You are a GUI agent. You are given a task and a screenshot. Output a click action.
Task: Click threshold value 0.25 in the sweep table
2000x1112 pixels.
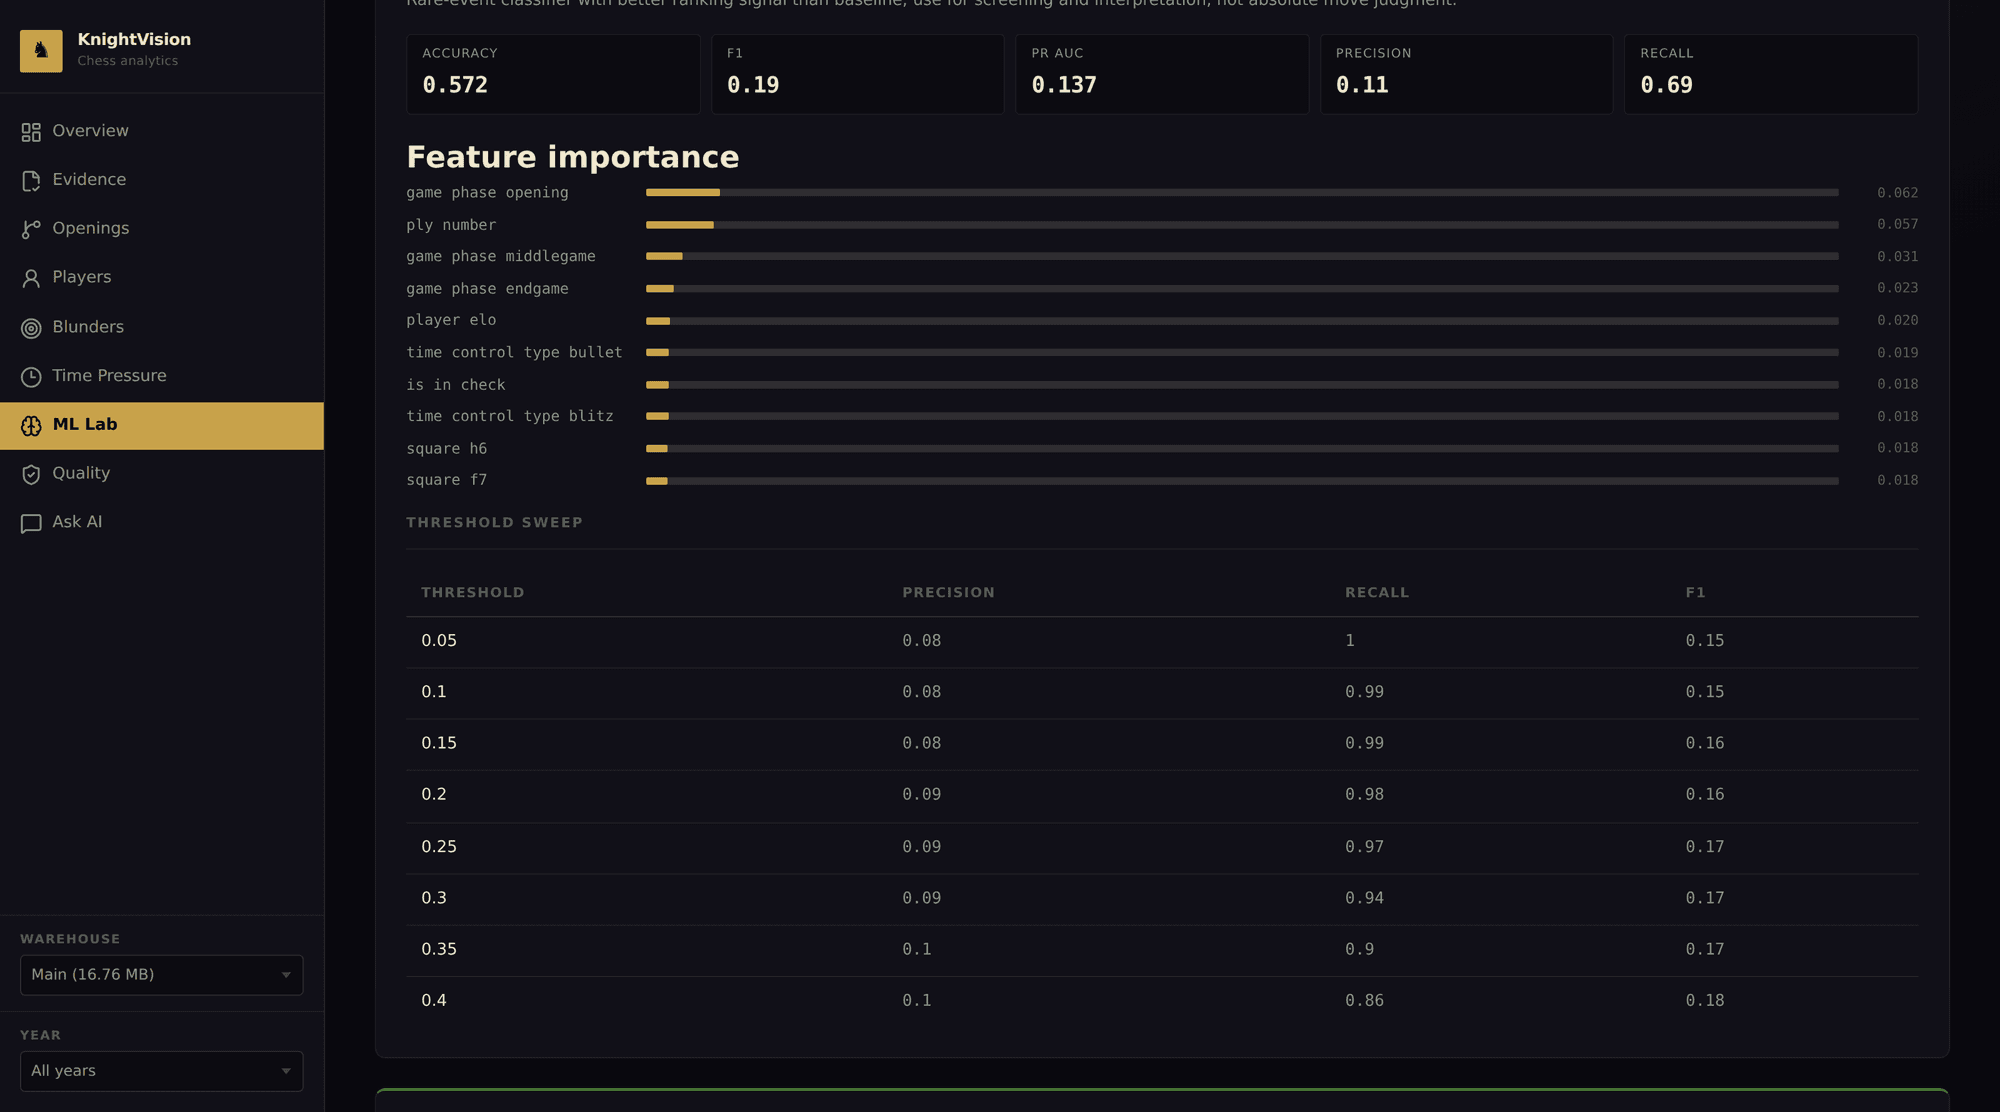click(439, 847)
